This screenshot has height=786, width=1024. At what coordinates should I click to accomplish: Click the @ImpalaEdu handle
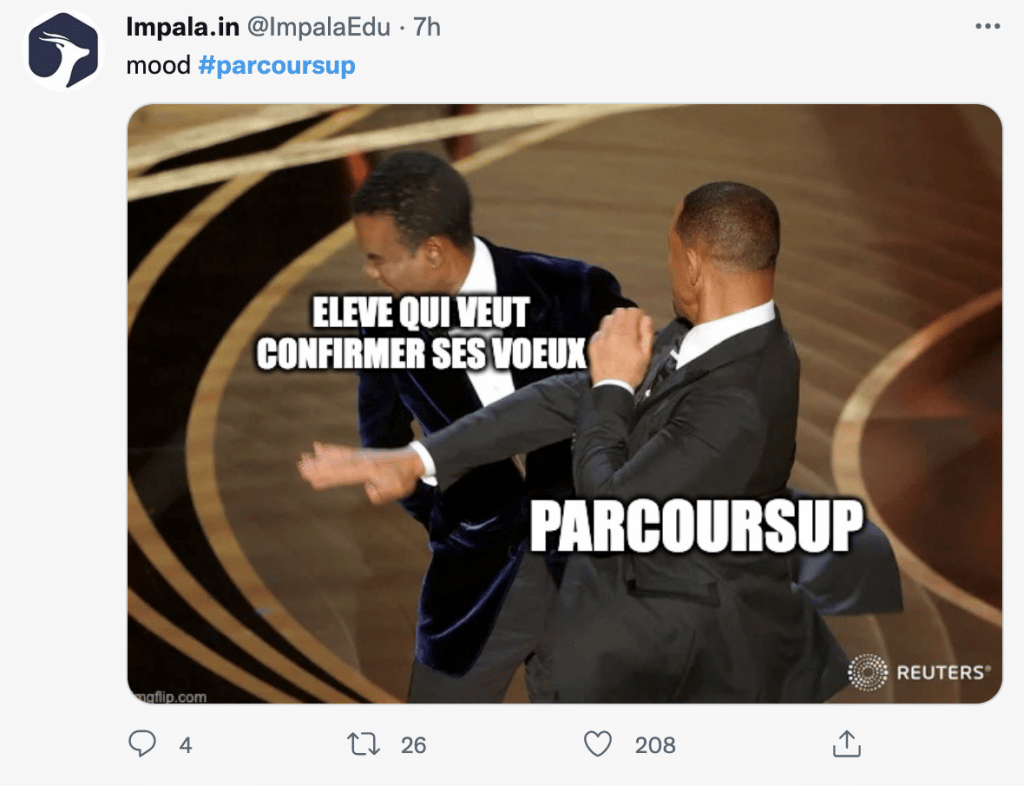point(318,27)
